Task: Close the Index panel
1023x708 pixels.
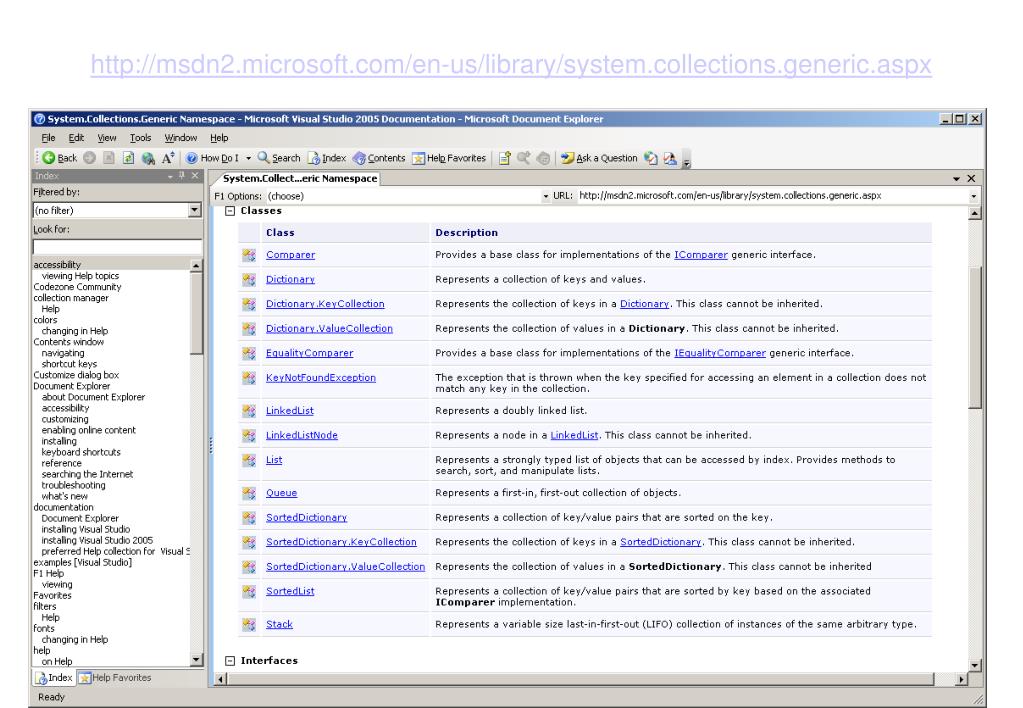Action: [194, 176]
